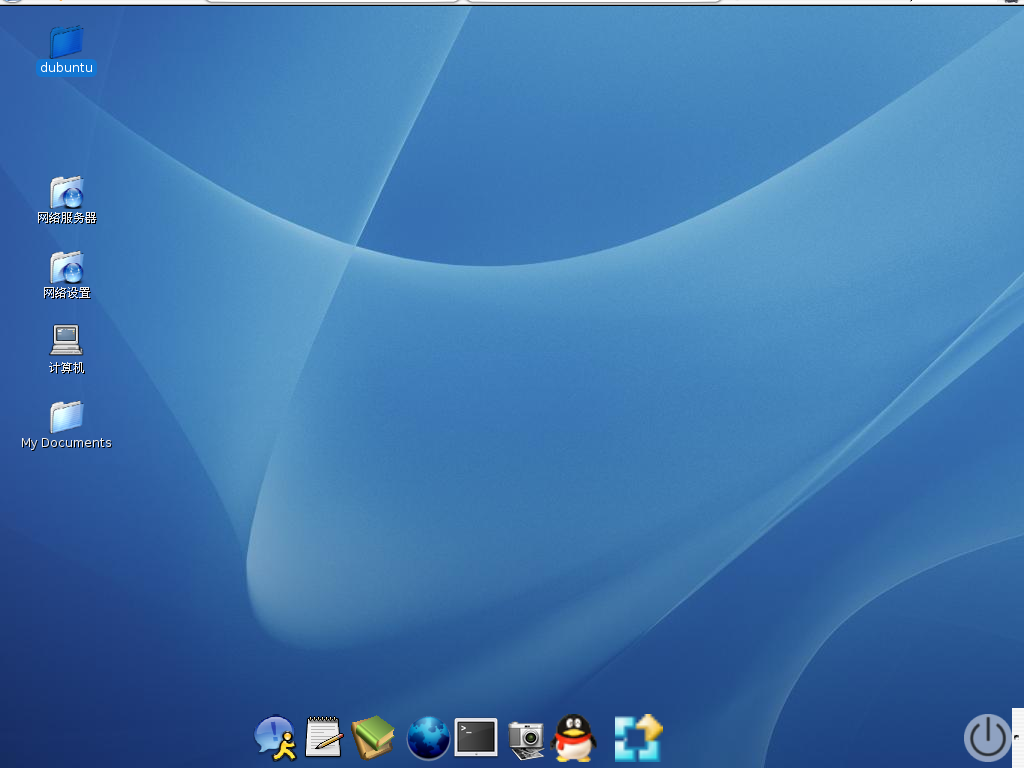Open the notepad text editor in dock
This screenshot has height=768, width=1024.
[x=324, y=737]
